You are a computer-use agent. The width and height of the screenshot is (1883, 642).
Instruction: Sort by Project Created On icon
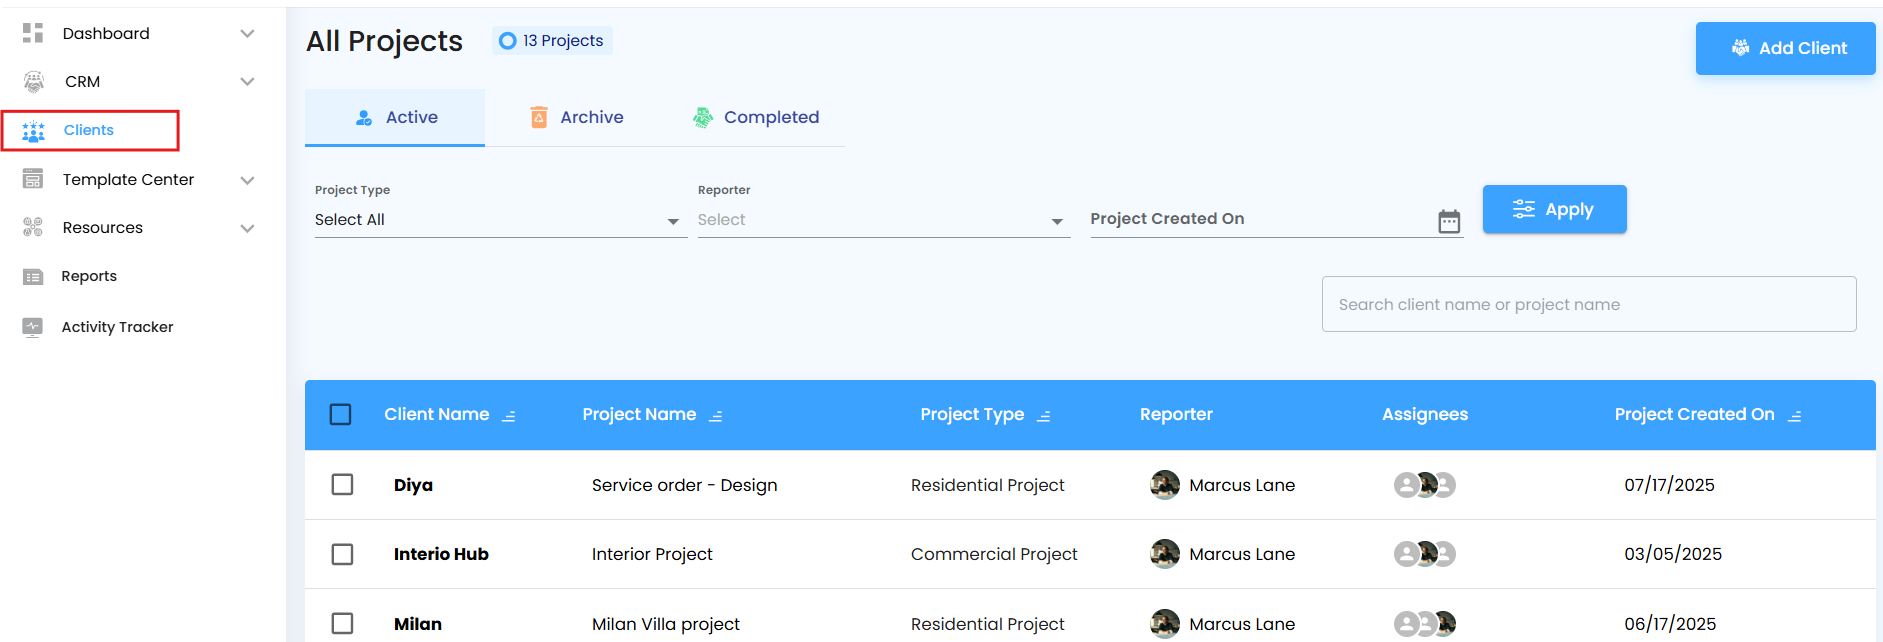pyautogui.click(x=1795, y=416)
